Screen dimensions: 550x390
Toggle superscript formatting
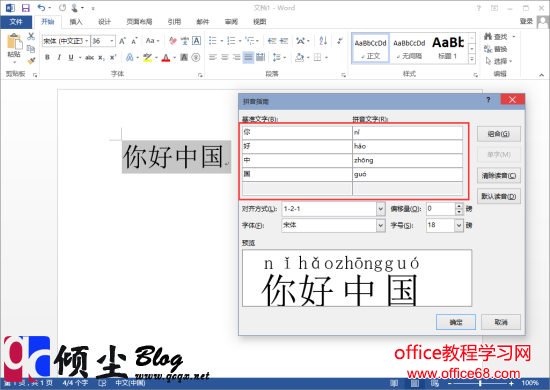coord(113,58)
